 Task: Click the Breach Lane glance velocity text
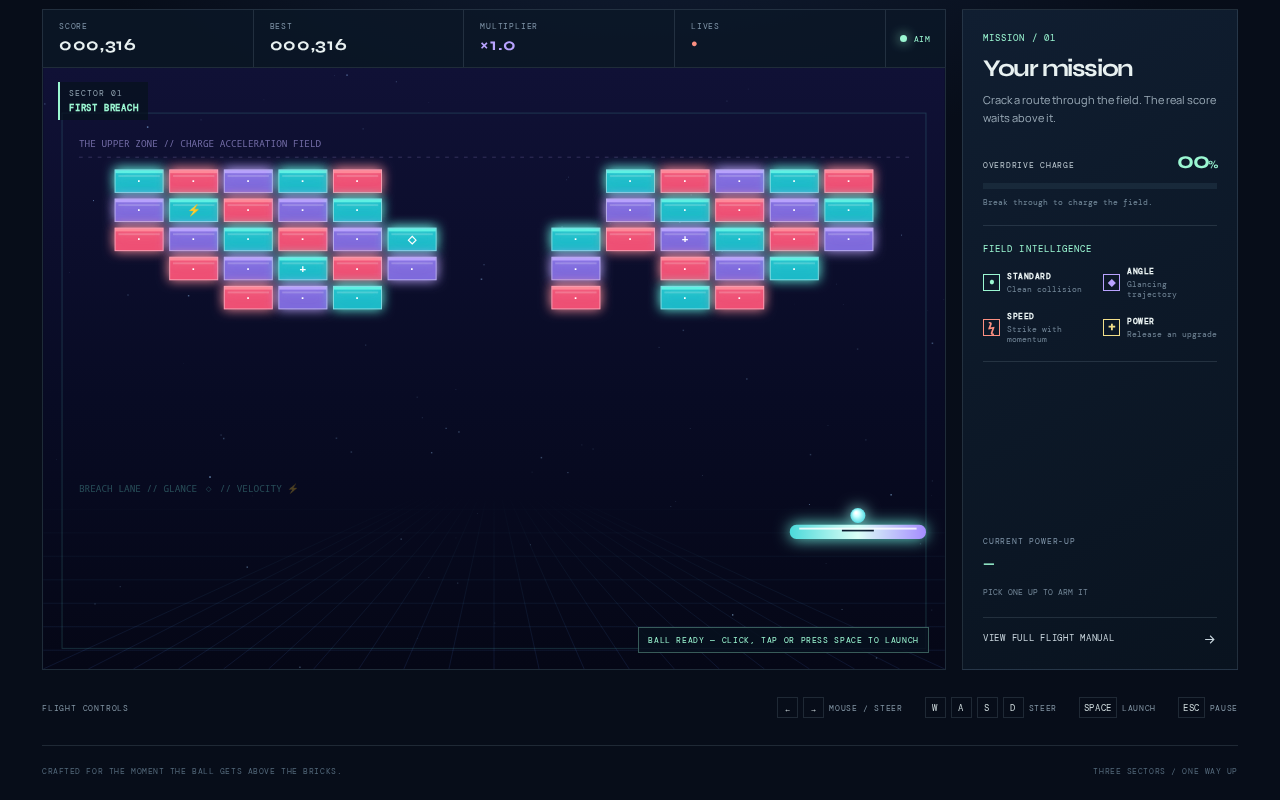[x=189, y=489]
